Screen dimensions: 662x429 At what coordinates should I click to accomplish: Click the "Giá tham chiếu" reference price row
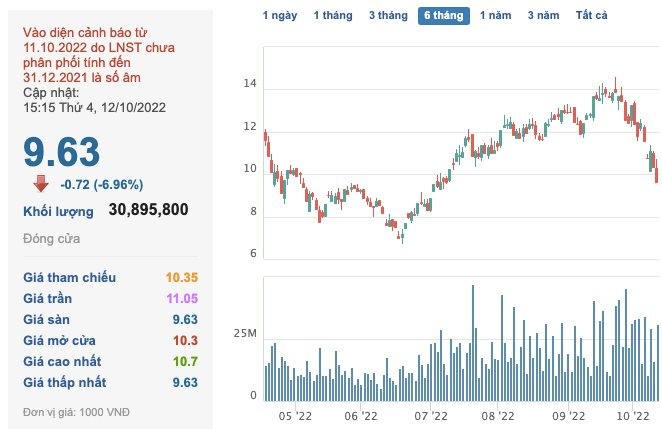point(70,276)
